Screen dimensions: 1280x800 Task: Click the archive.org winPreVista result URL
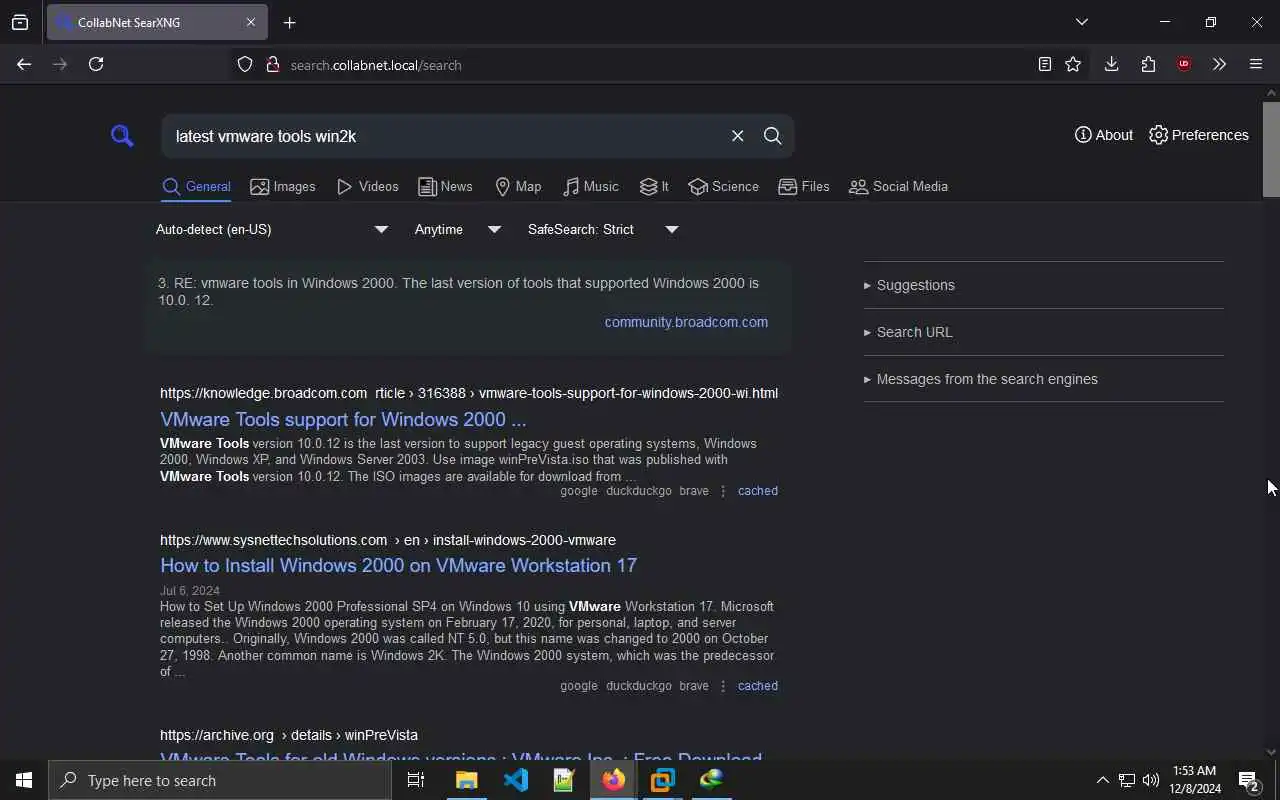pos(289,735)
